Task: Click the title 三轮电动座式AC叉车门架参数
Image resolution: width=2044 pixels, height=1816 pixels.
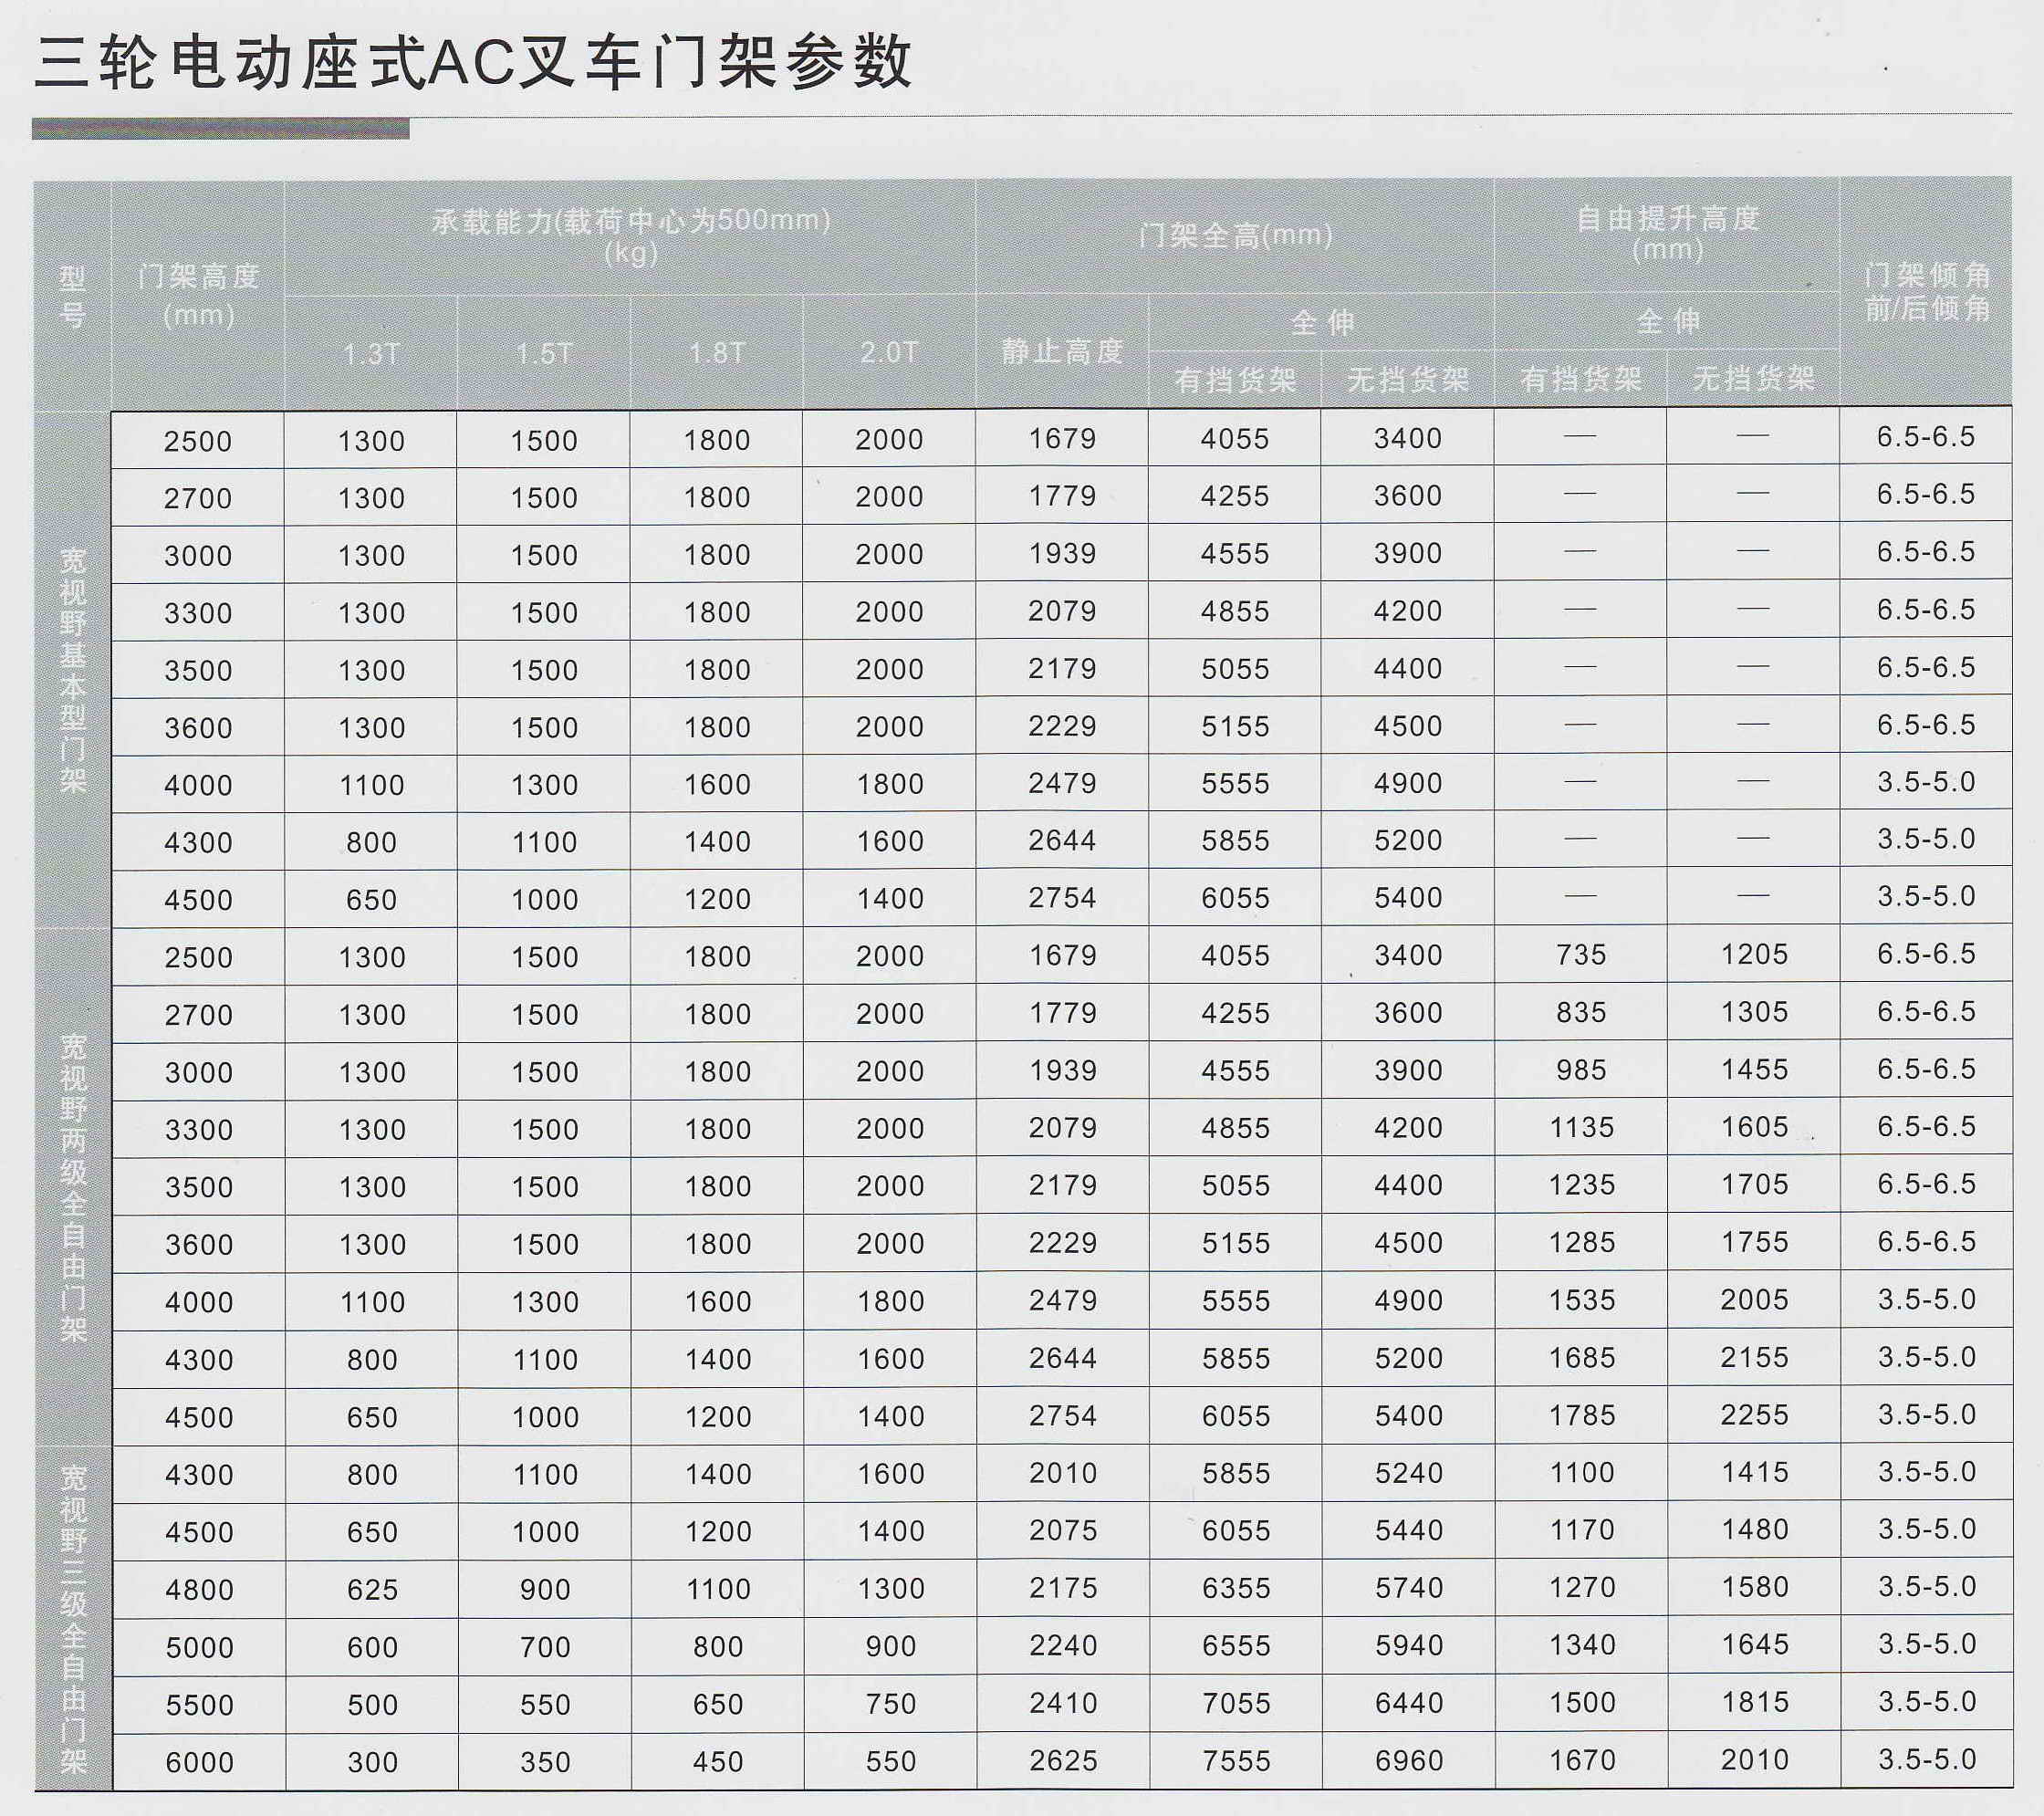Action: point(473,62)
